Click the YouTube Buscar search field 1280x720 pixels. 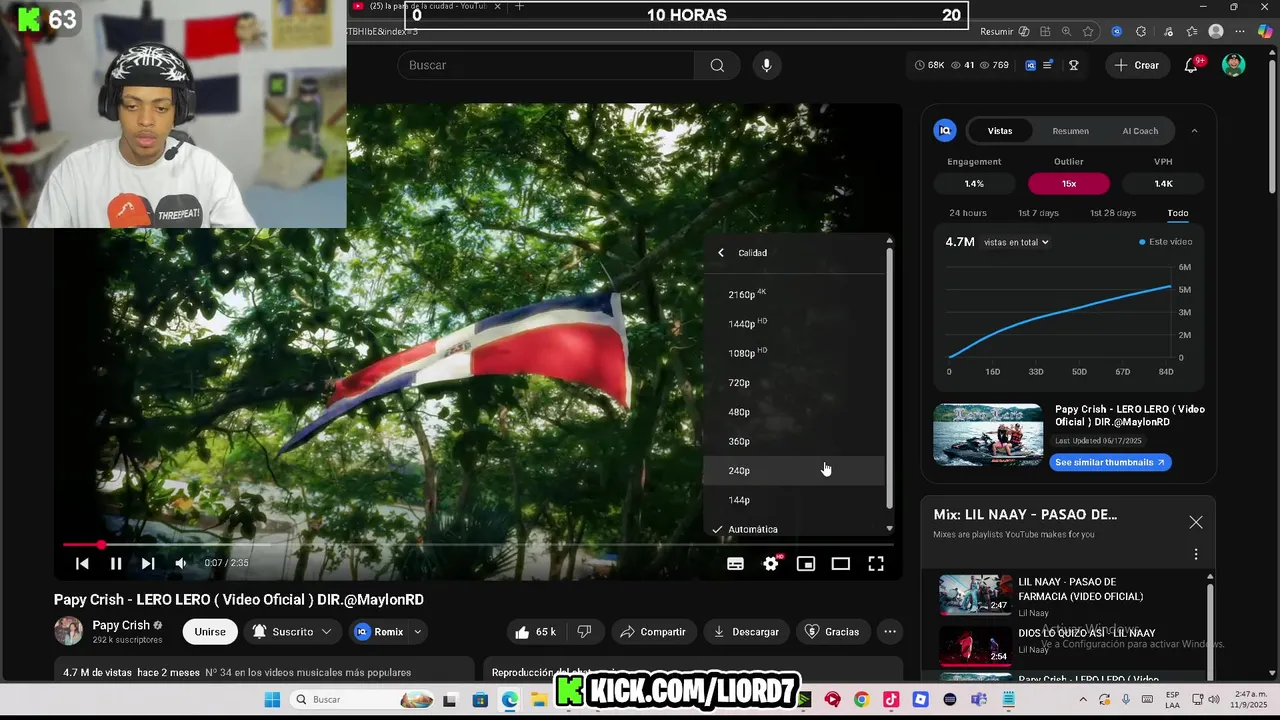click(546, 65)
